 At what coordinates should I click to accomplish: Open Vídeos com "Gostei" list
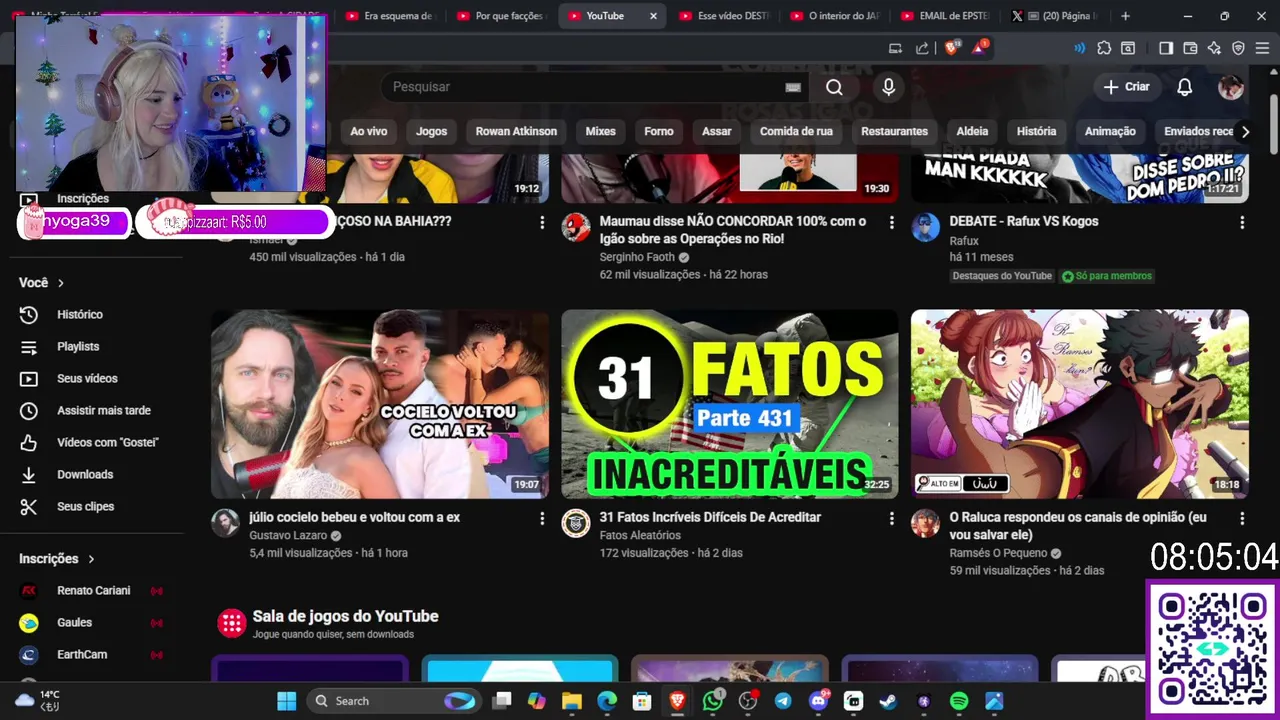click(108, 443)
